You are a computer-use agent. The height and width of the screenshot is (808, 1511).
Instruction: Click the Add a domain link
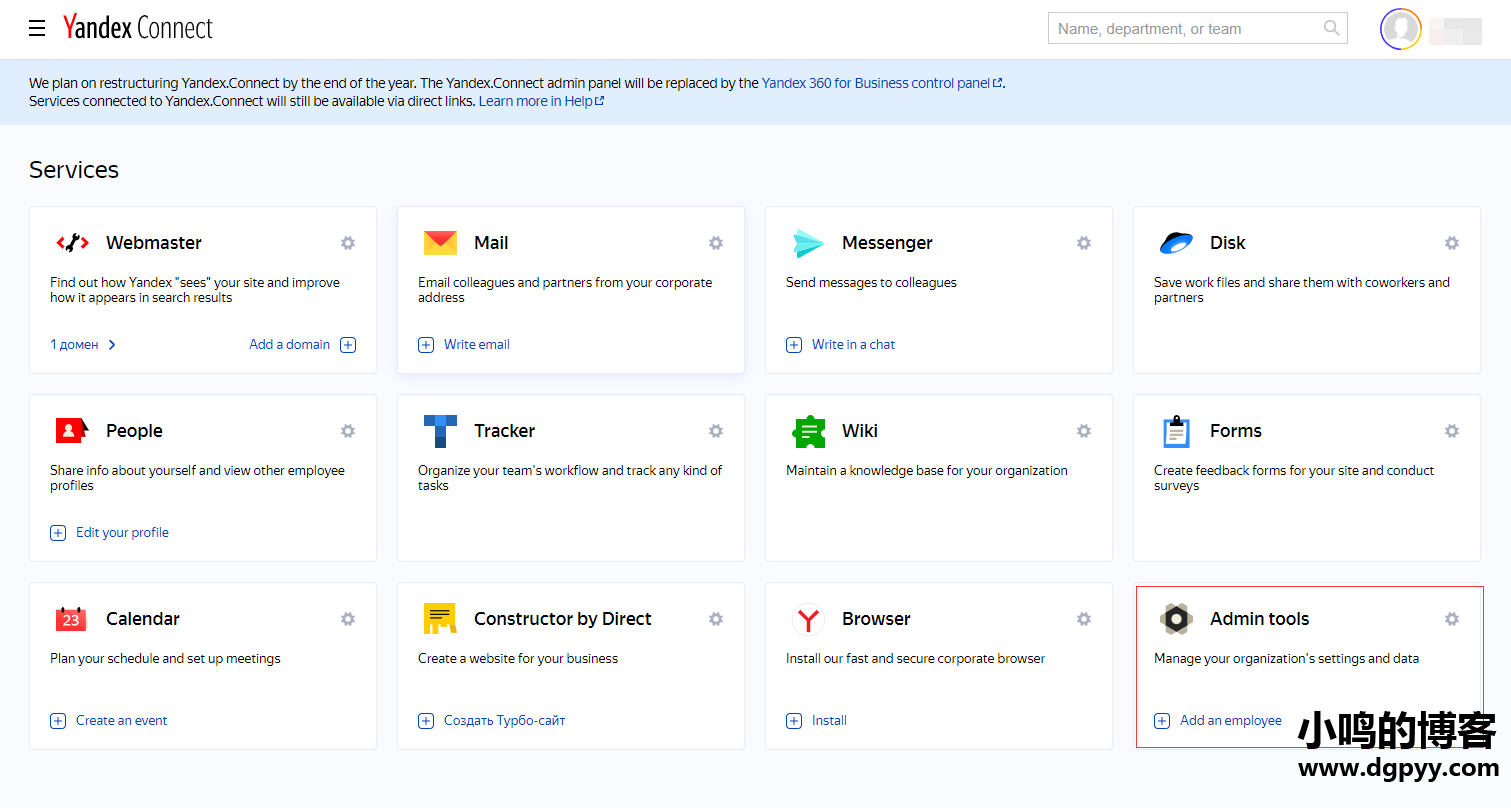pos(289,344)
